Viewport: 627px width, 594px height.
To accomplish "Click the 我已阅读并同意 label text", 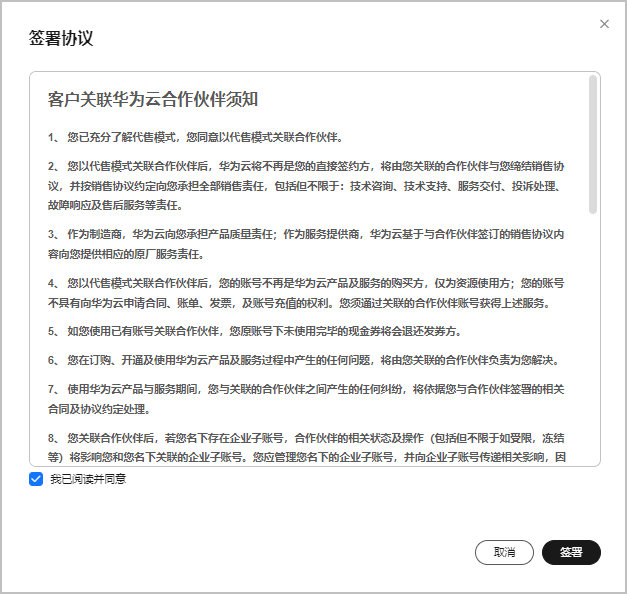I will point(88,479).
